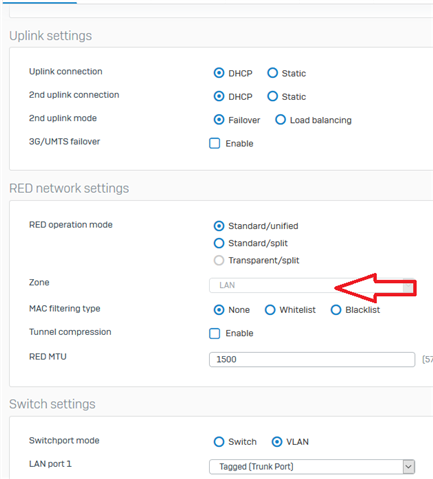Choose Static for 2nd uplink connection
Screen dimensions: 433x479
[272, 96]
